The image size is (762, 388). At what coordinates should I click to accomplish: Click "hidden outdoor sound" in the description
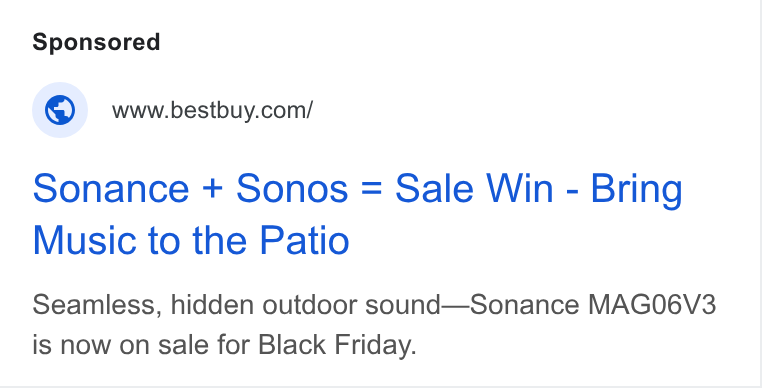pos(305,305)
